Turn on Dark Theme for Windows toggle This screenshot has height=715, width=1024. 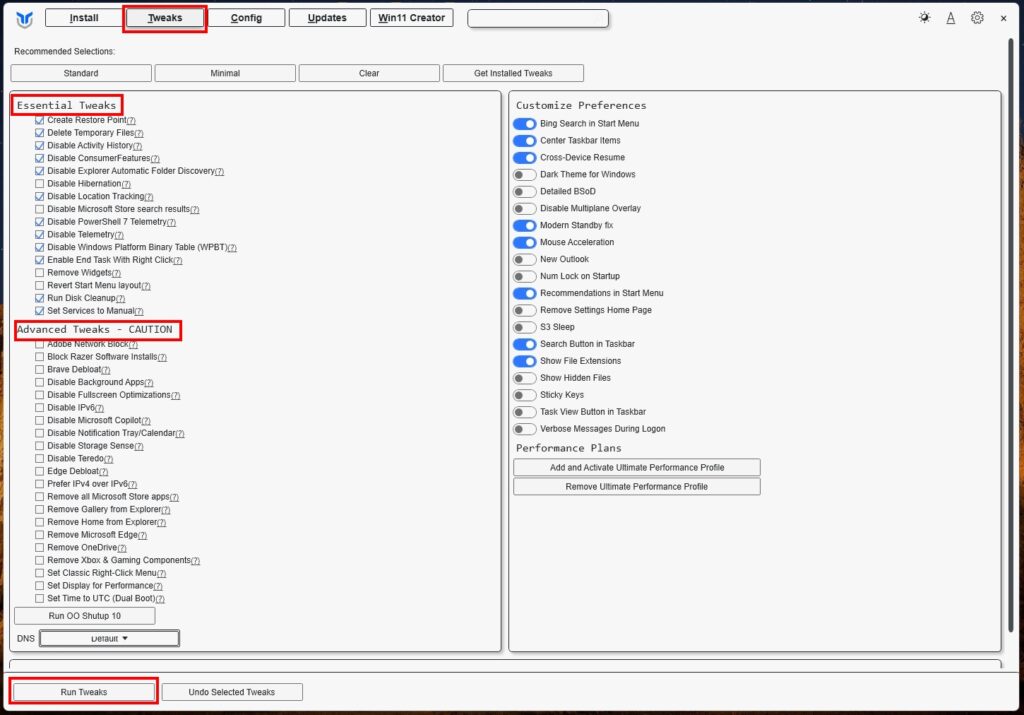[x=524, y=174]
